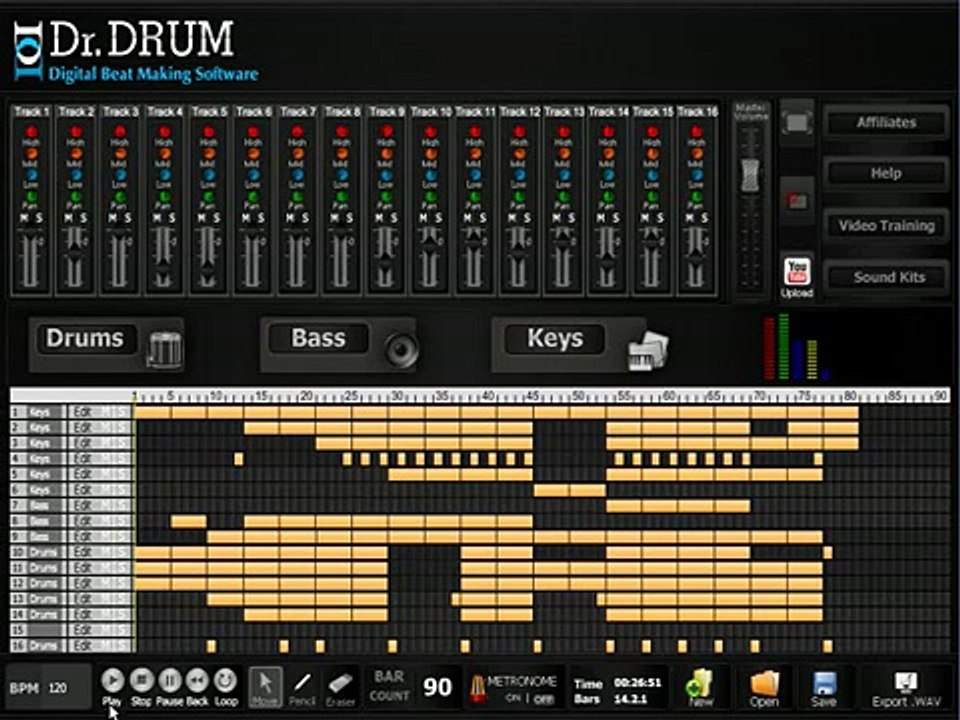Image resolution: width=960 pixels, height=720 pixels.
Task: Click bar 40 on the timeline ruler
Action: pyautogui.click(x=488, y=396)
